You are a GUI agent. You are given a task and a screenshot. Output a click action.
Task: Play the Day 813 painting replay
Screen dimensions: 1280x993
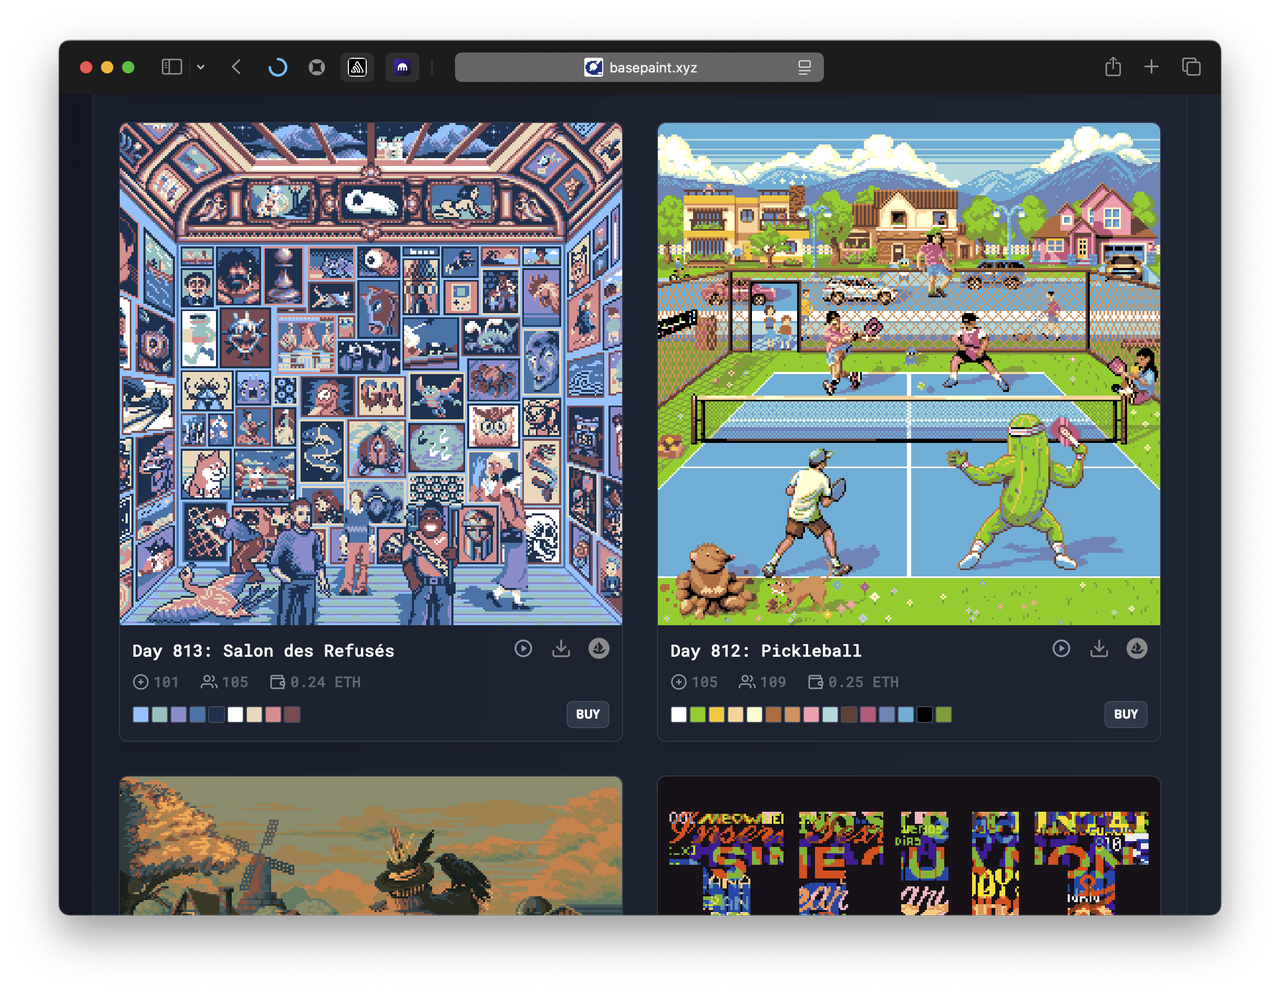coord(523,649)
